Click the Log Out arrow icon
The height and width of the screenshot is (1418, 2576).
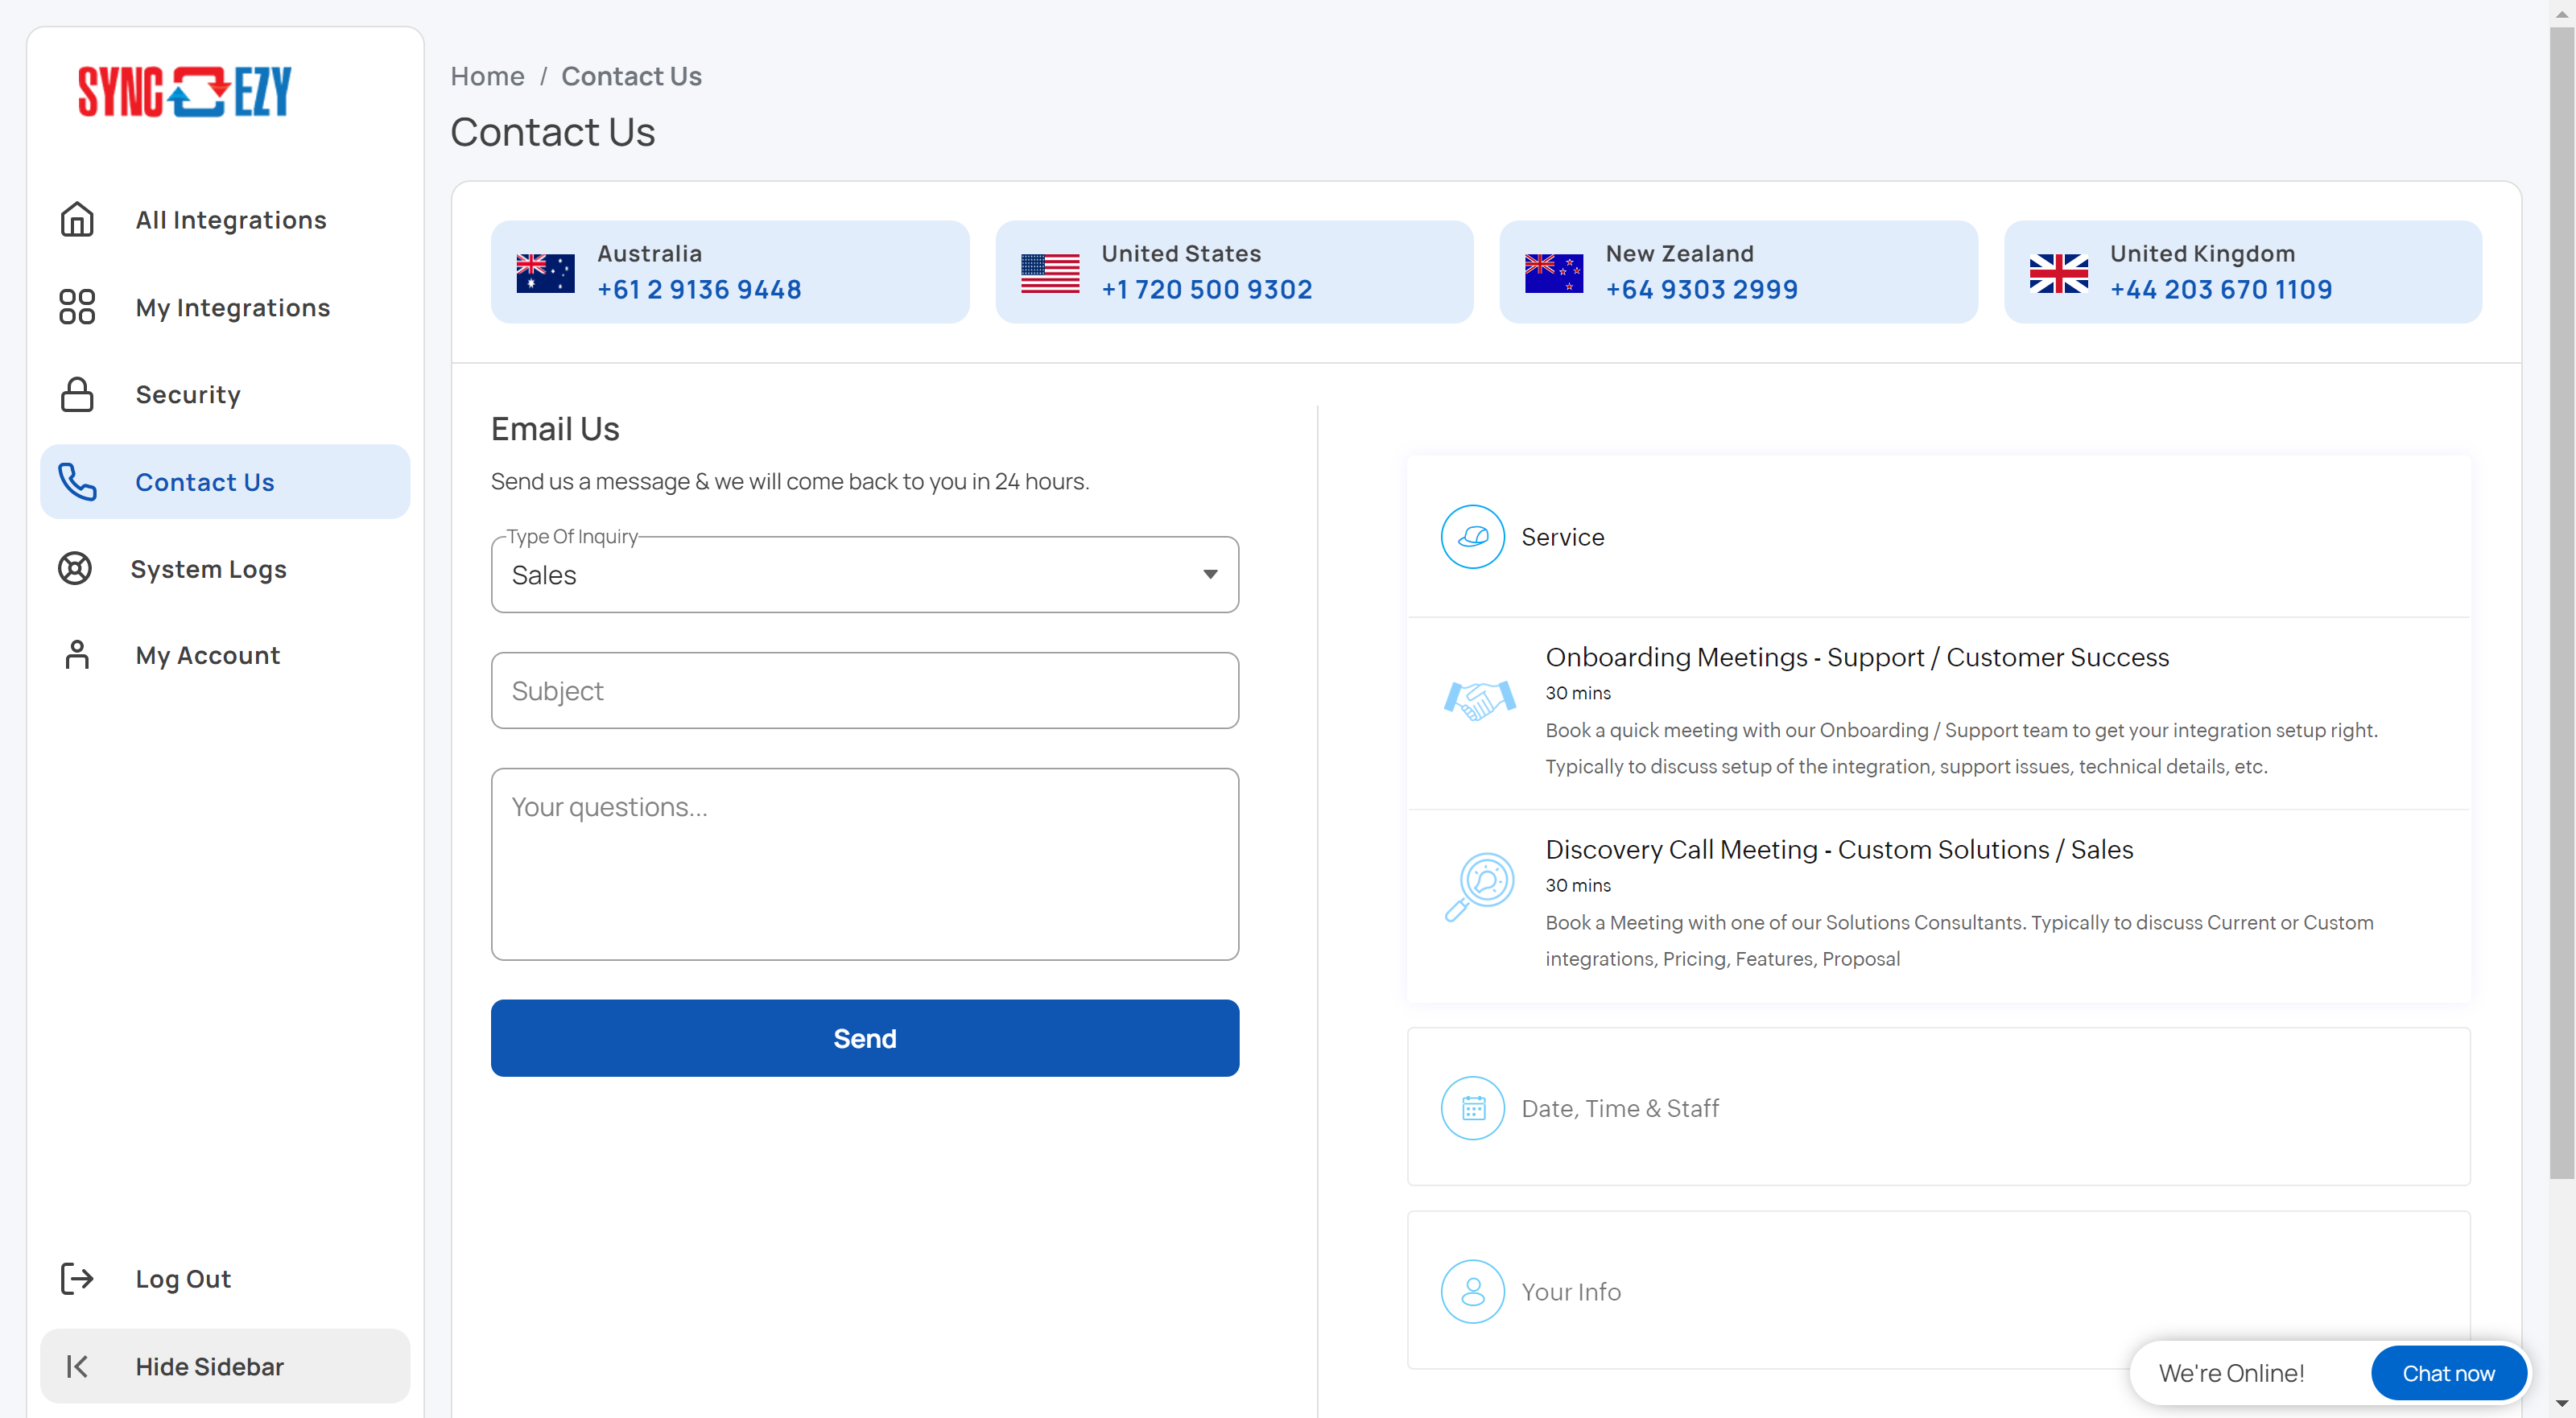point(77,1279)
